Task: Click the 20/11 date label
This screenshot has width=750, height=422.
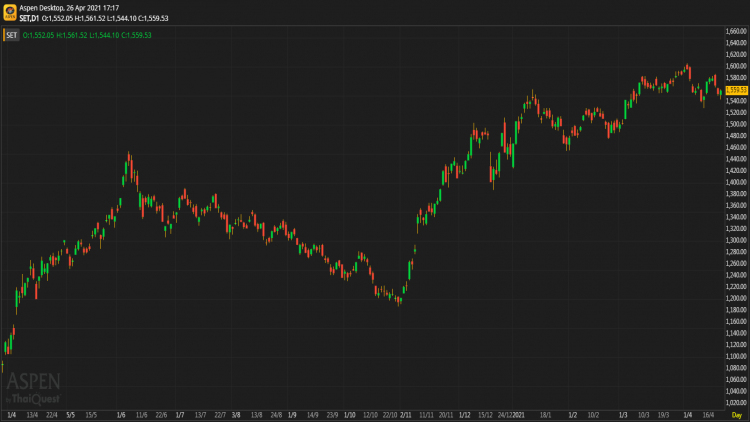Action: coord(446,415)
